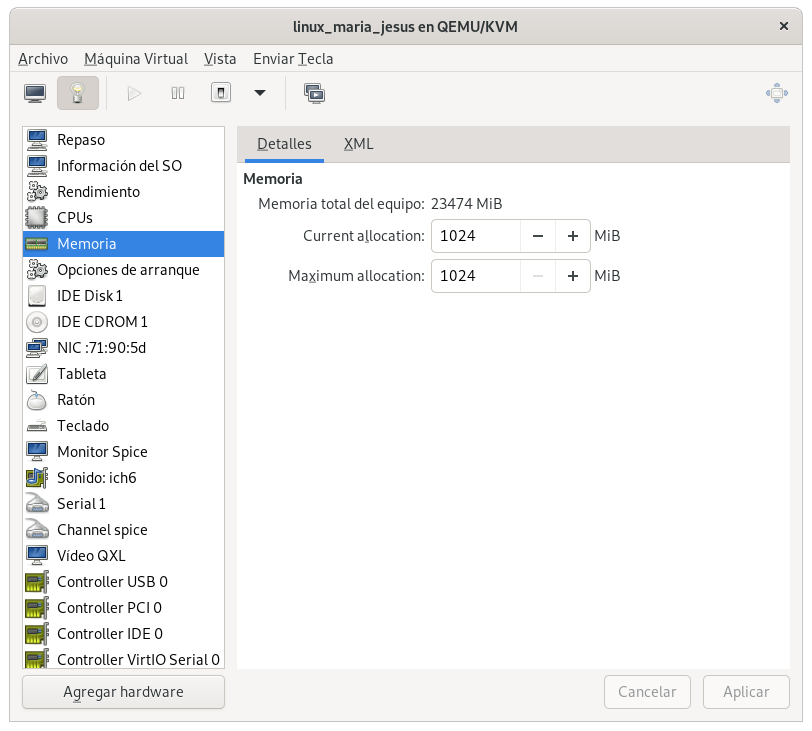Image resolution: width=812 pixels, height=731 pixels.
Task: Click the Agregar hardware button
Action: (x=123, y=692)
